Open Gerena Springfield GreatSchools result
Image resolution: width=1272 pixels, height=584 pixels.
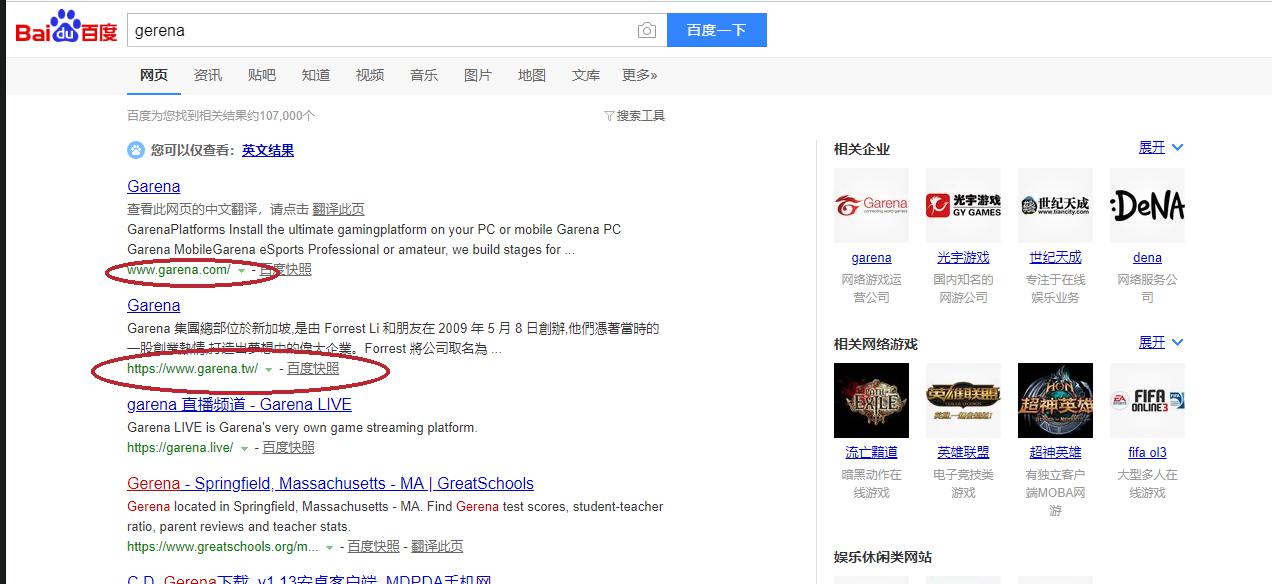(330, 483)
